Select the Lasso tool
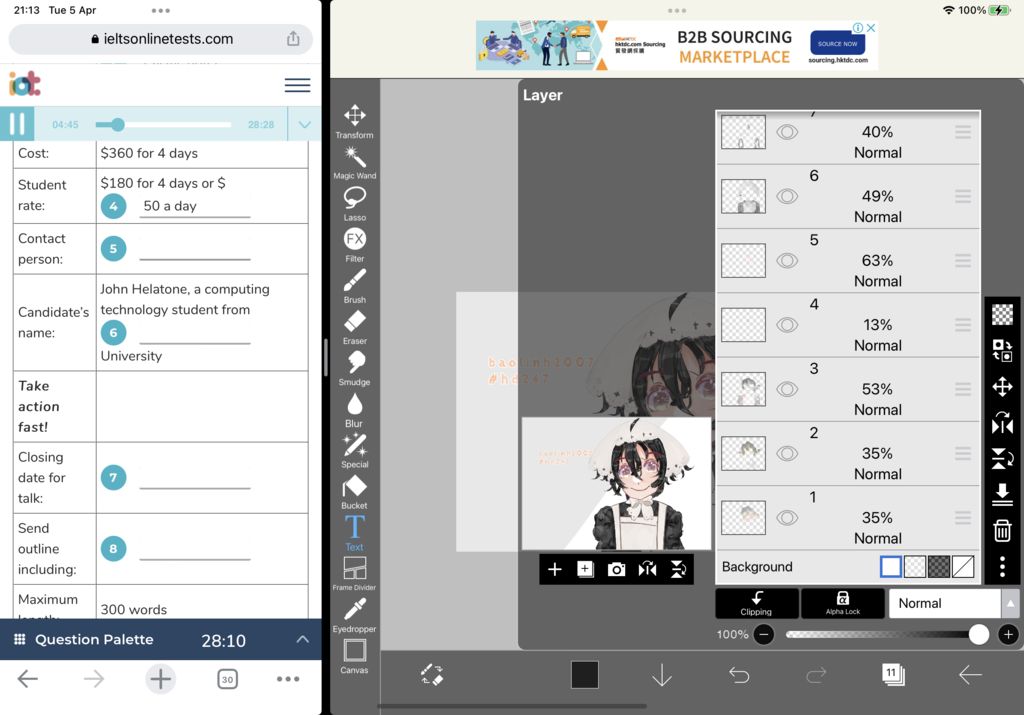 tap(355, 203)
